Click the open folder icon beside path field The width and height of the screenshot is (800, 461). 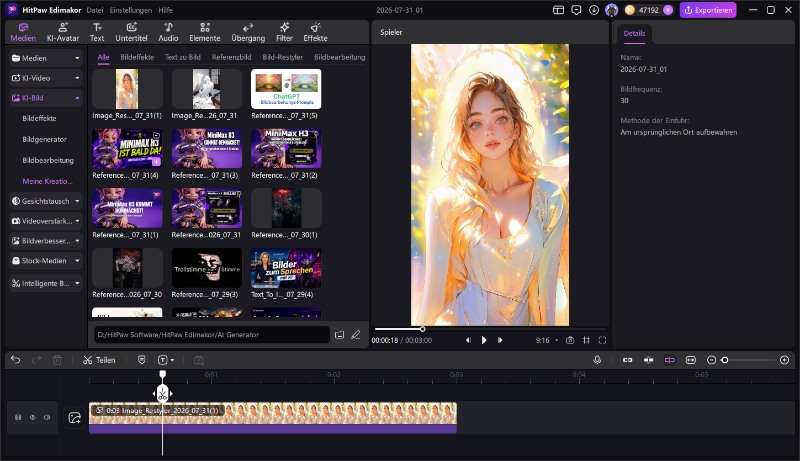(339, 335)
